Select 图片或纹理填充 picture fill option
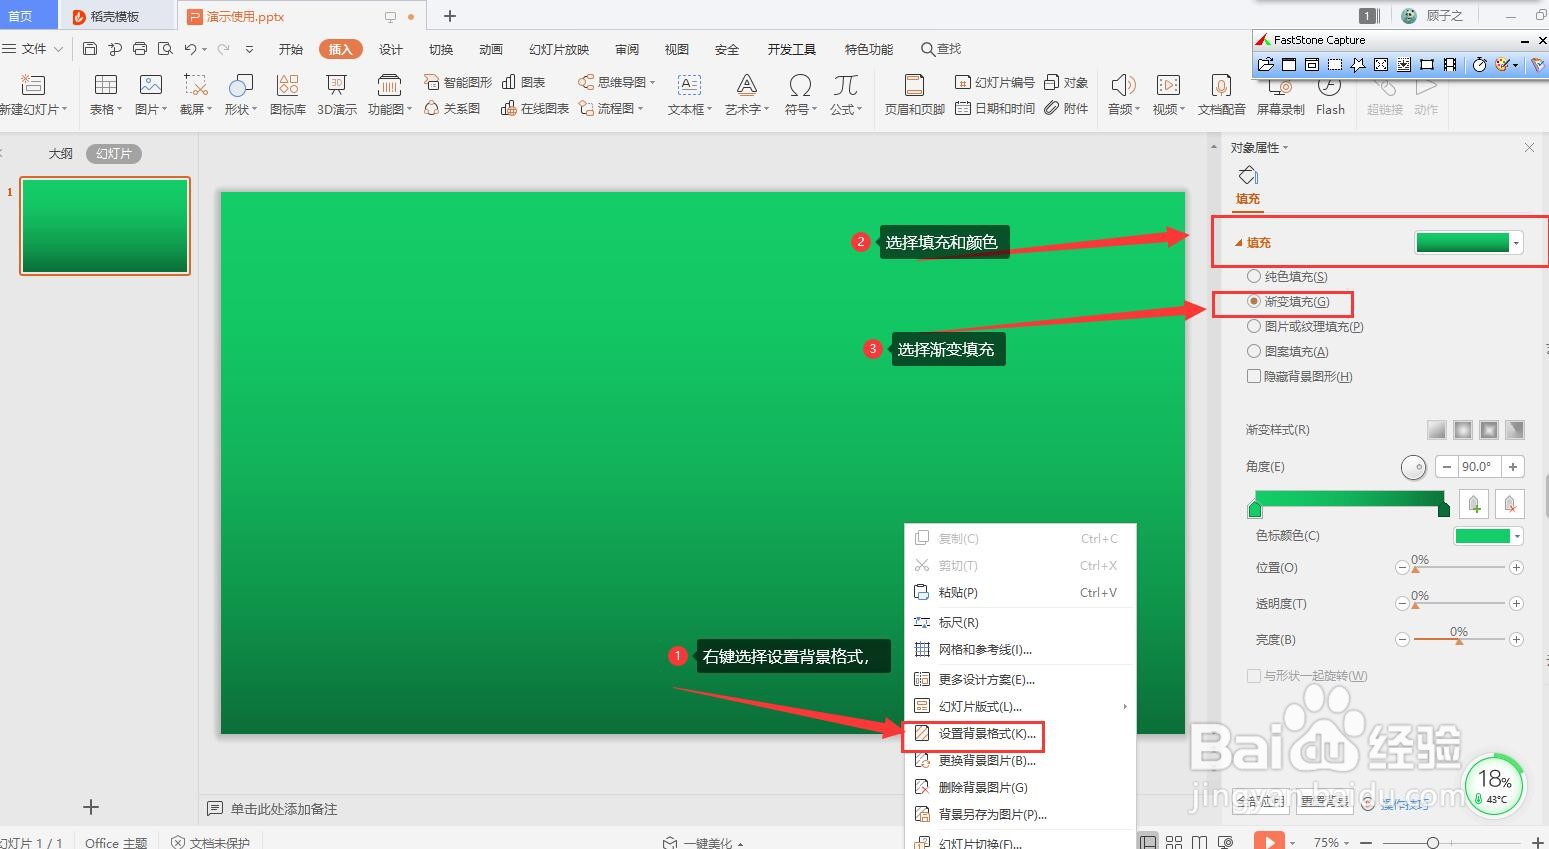The width and height of the screenshot is (1549, 849). click(1305, 326)
